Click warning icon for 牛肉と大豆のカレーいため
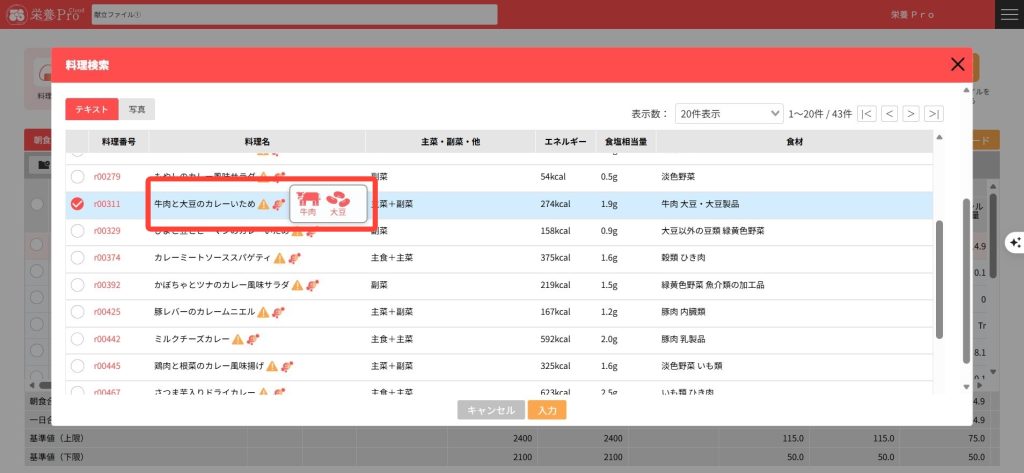Image resolution: width=1024 pixels, height=473 pixels. pyautogui.click(x=263, y=204)
